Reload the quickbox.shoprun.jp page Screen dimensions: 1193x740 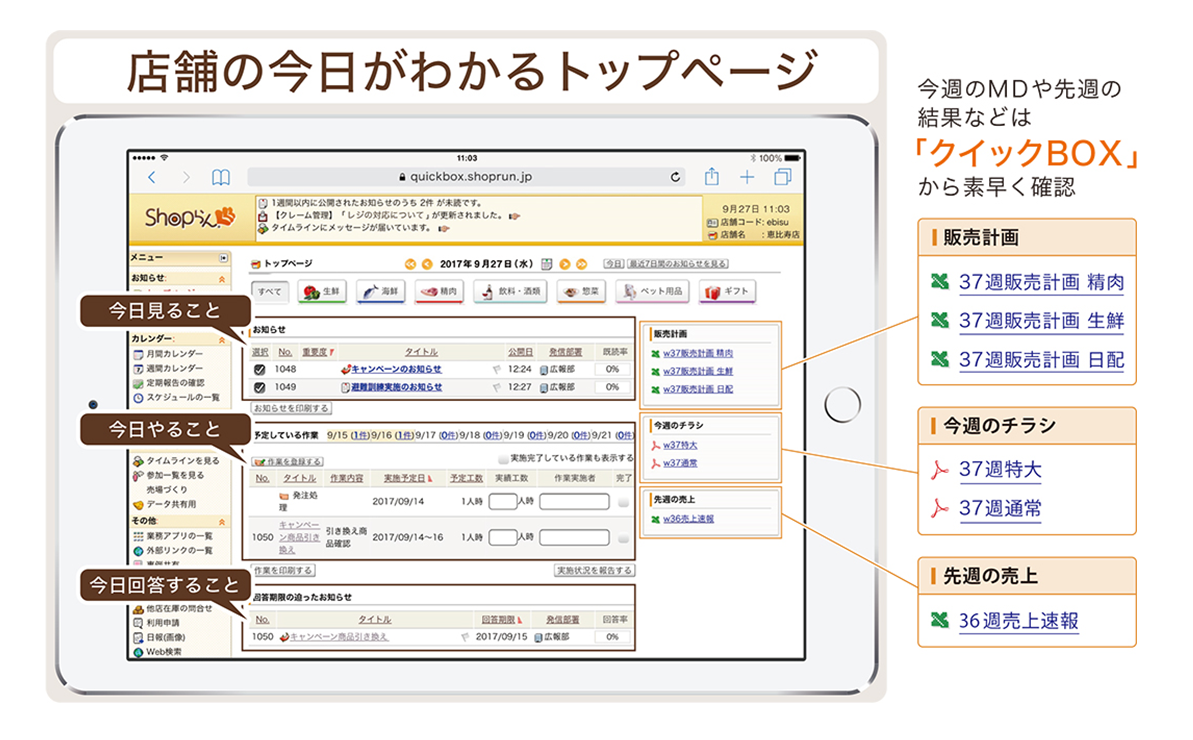(x=675, y=177)
